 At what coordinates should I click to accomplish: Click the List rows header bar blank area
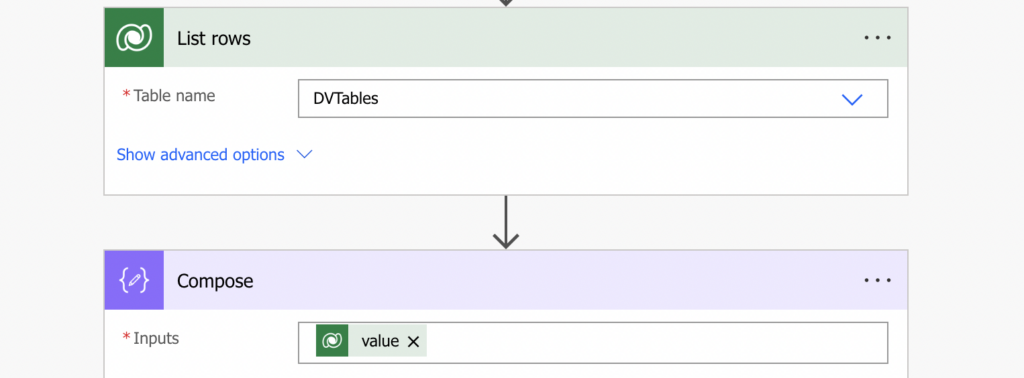click(x=555, y=38)
